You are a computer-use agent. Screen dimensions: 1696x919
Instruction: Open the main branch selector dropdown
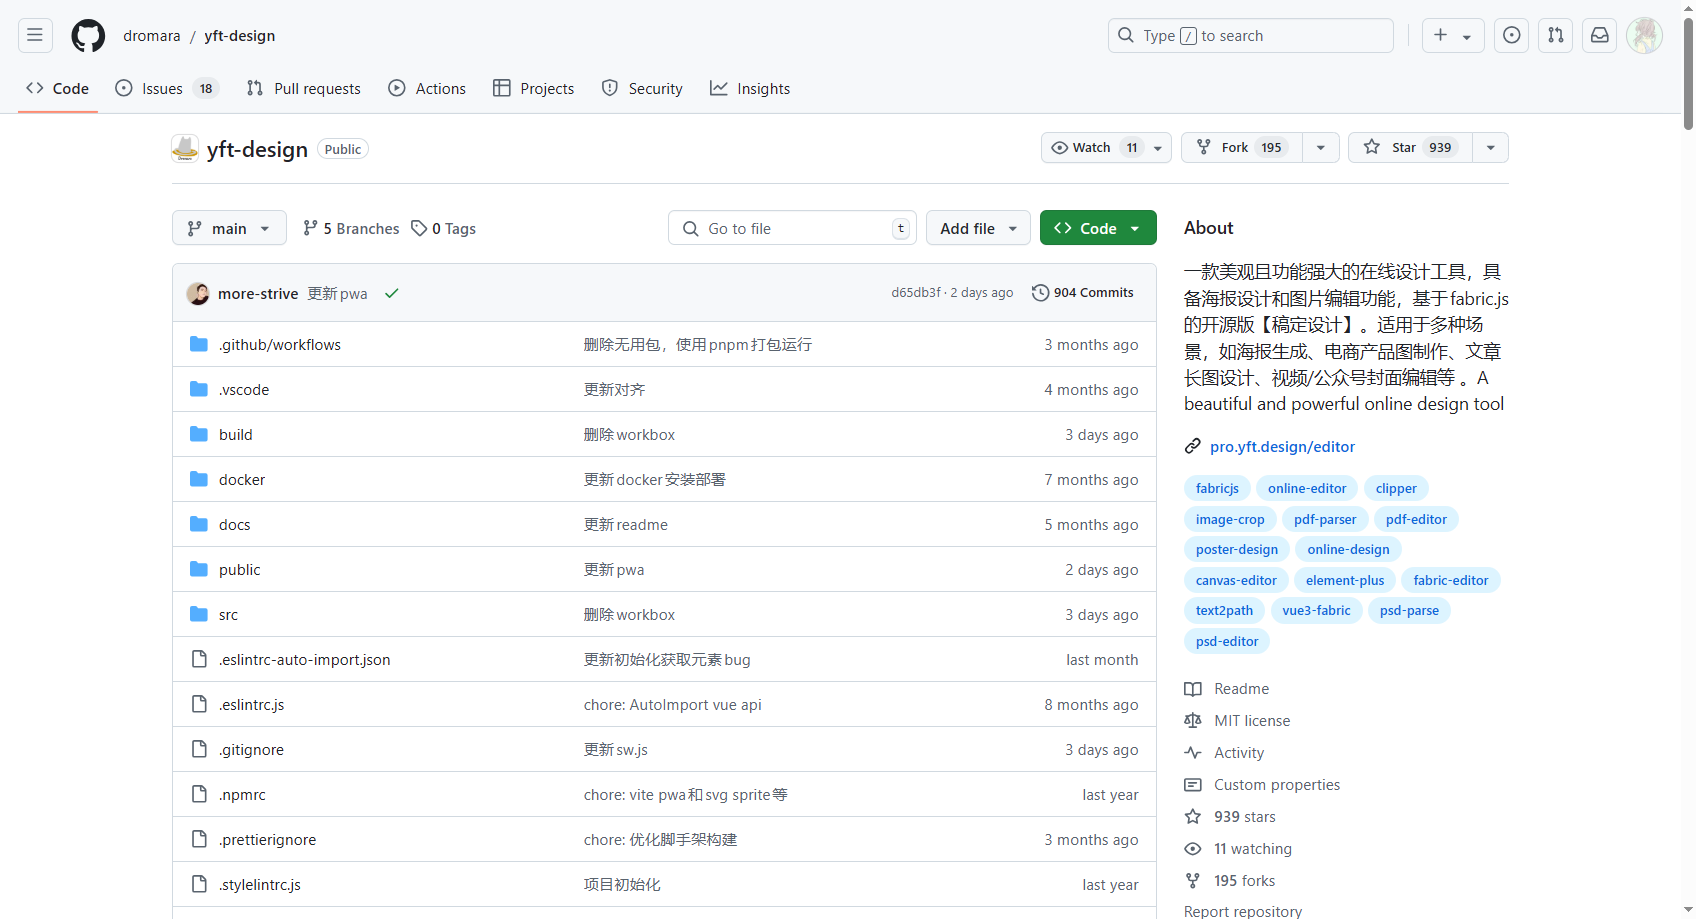pos(229,228)
